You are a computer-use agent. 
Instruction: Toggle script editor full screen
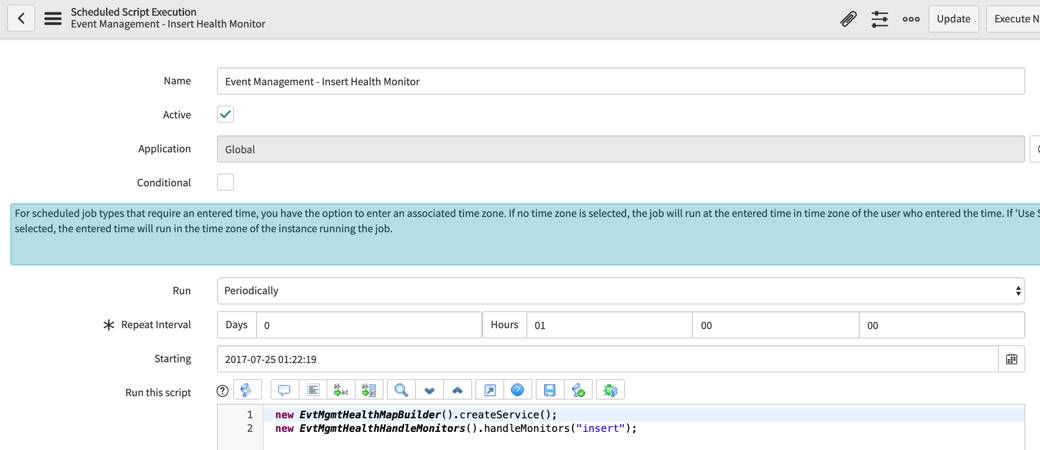(489, 390)
